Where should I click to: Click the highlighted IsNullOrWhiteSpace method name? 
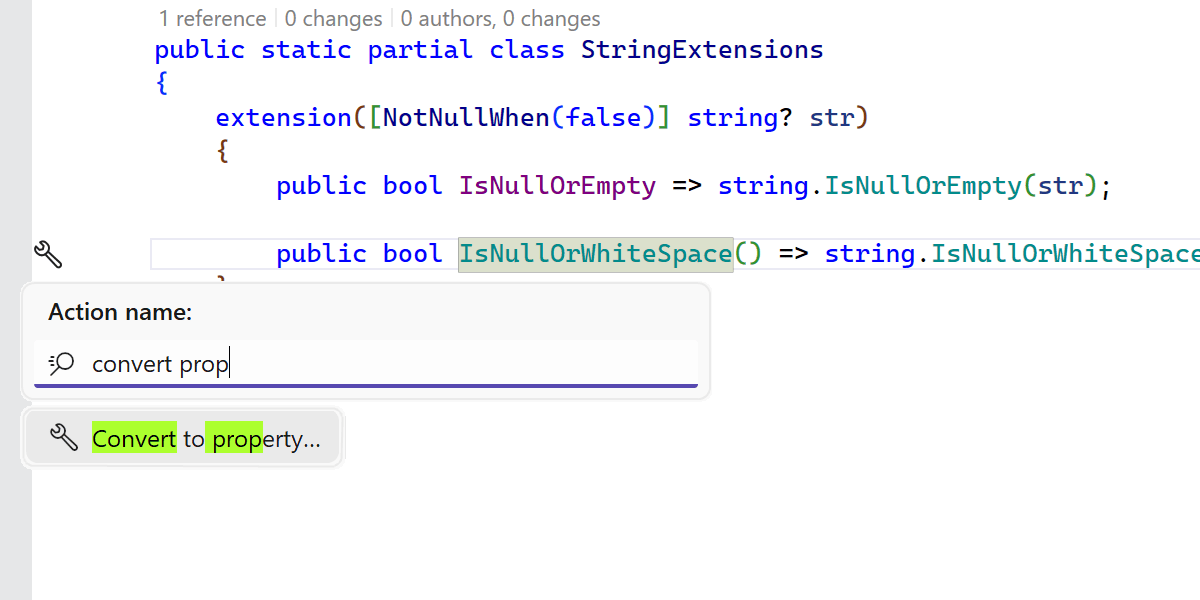595,254
